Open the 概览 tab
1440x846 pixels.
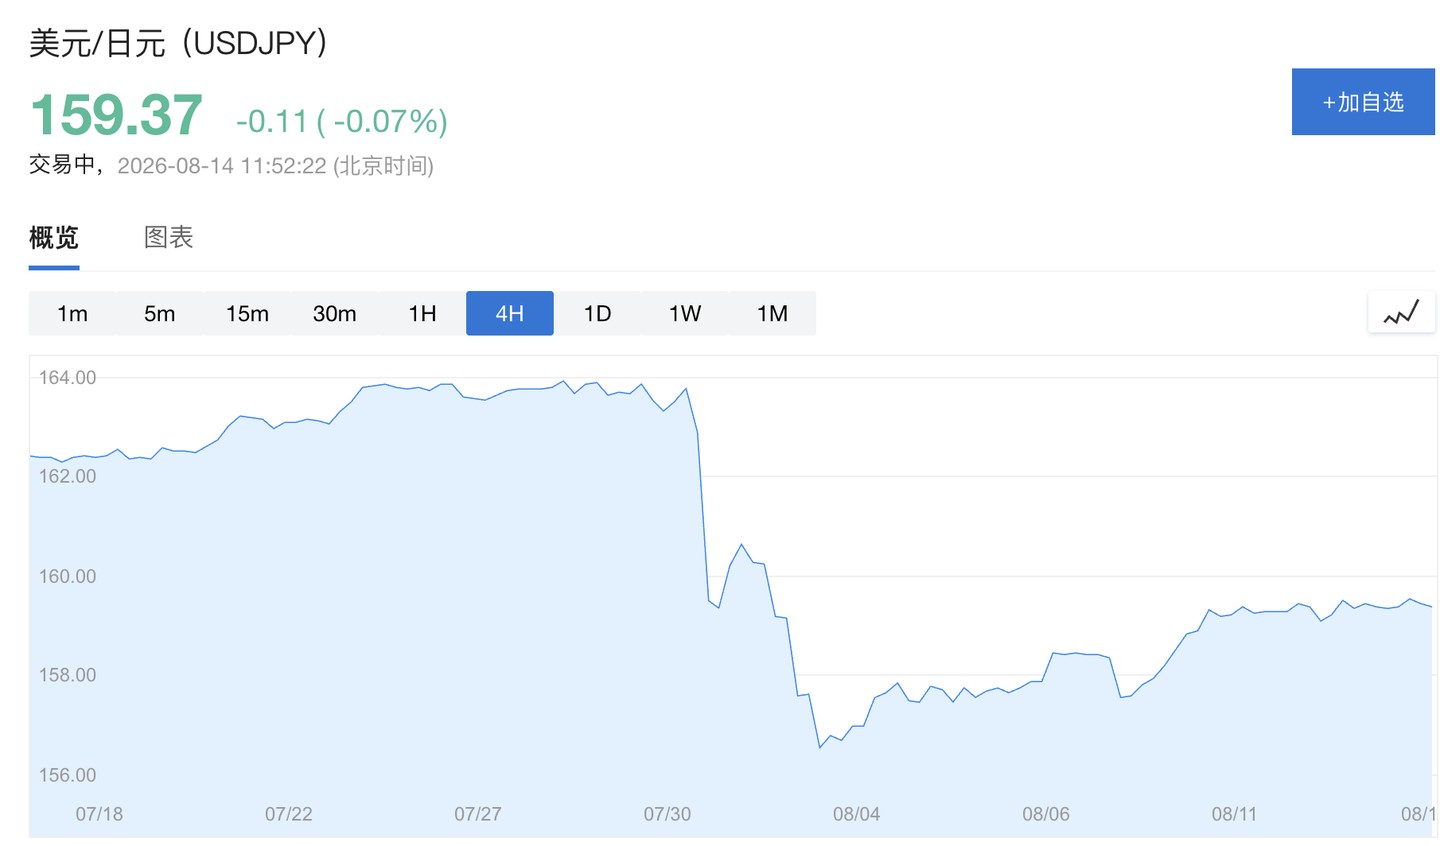(x=54, y=238)
